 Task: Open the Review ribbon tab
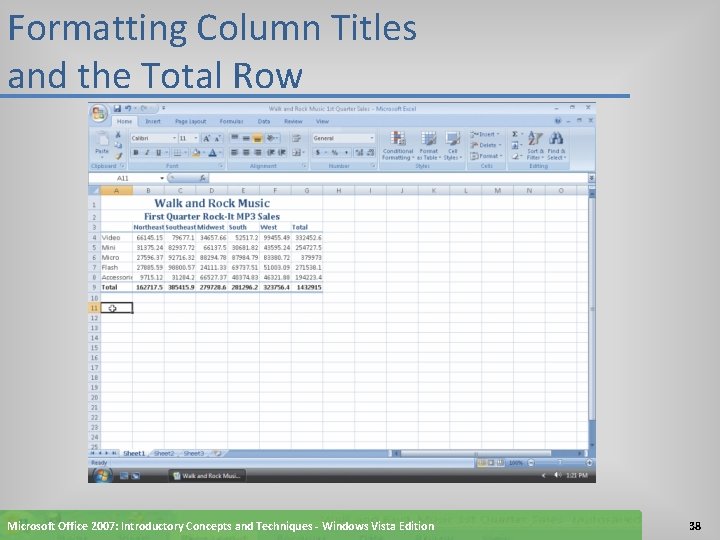coord(293,122)
